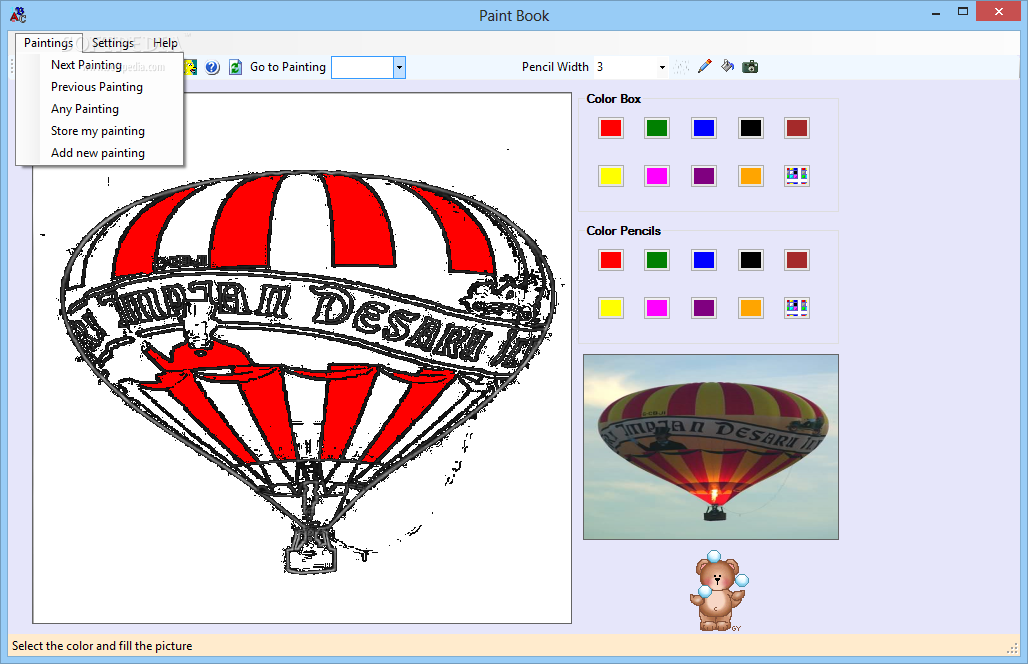Image resolution: width=1028 pixels, height=664 pixels.
Task: Choose Previous Painting menu entry
Action: click(x=99, y=87)
